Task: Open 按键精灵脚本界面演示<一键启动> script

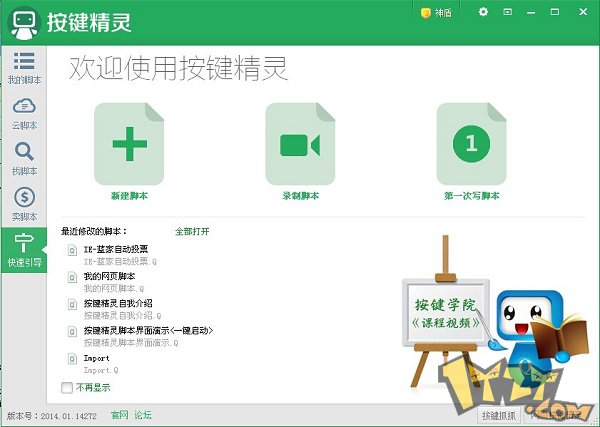Action: pos(148,331)
